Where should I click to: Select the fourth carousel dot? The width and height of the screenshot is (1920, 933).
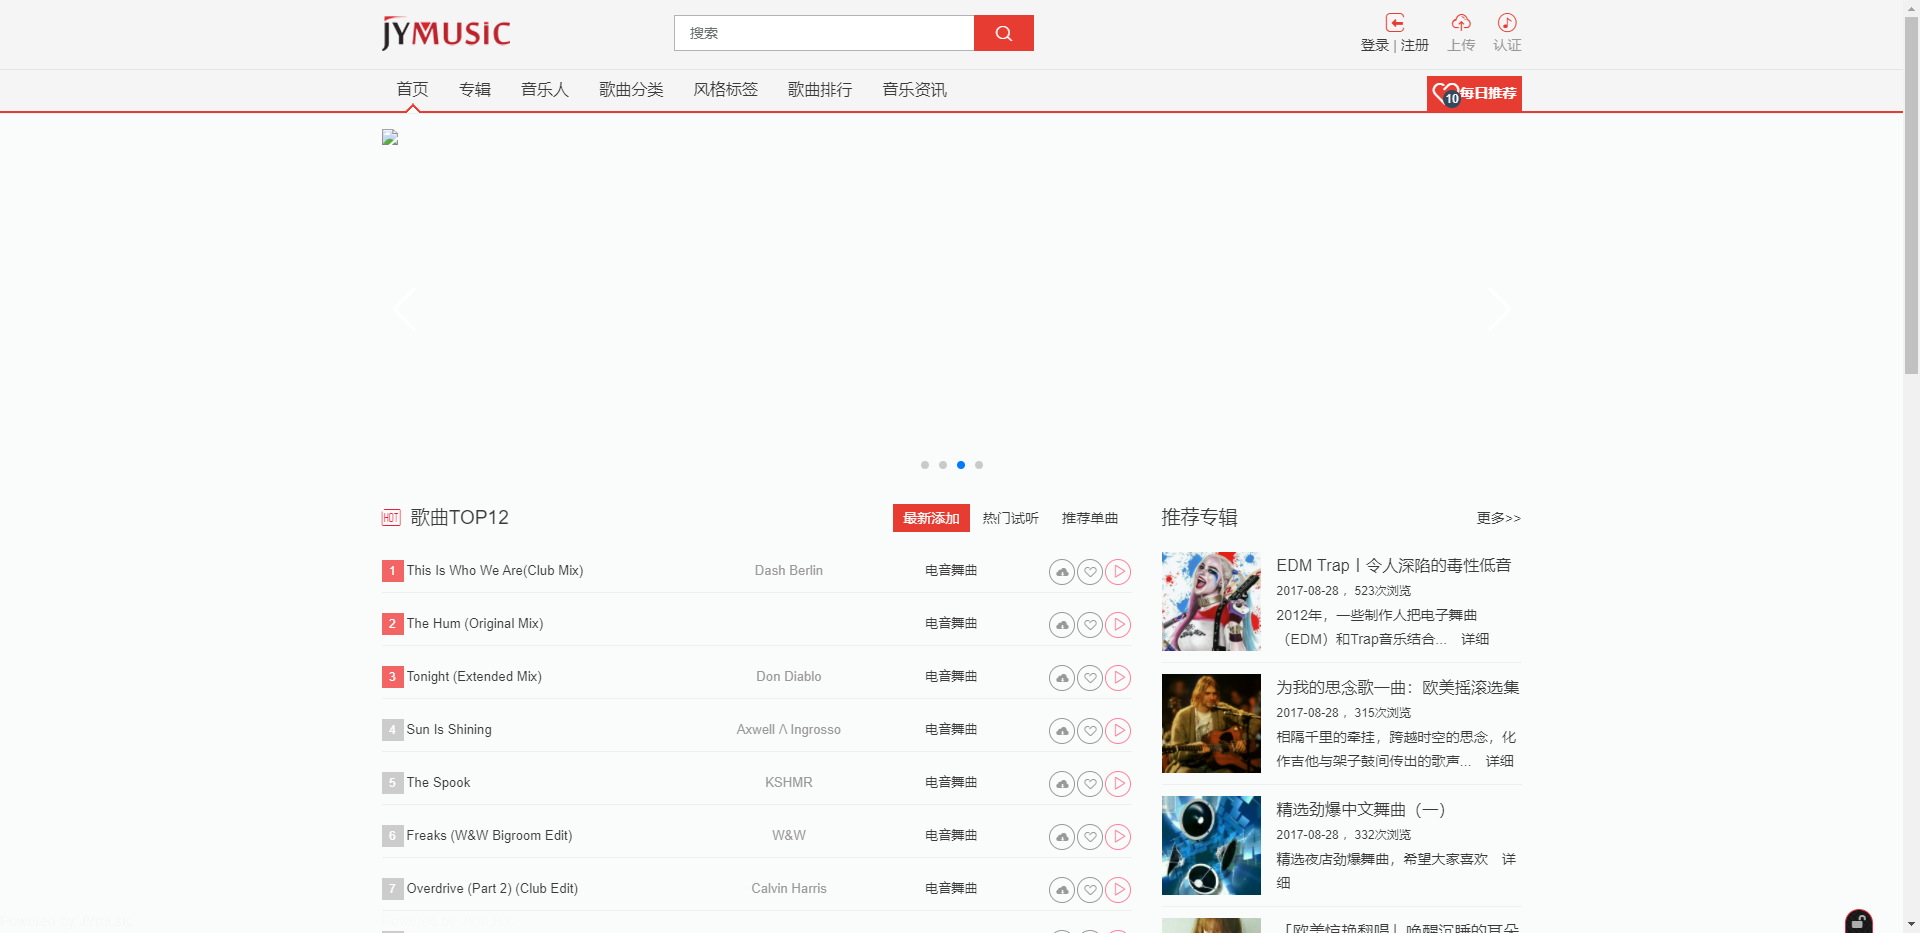[979, 465]
